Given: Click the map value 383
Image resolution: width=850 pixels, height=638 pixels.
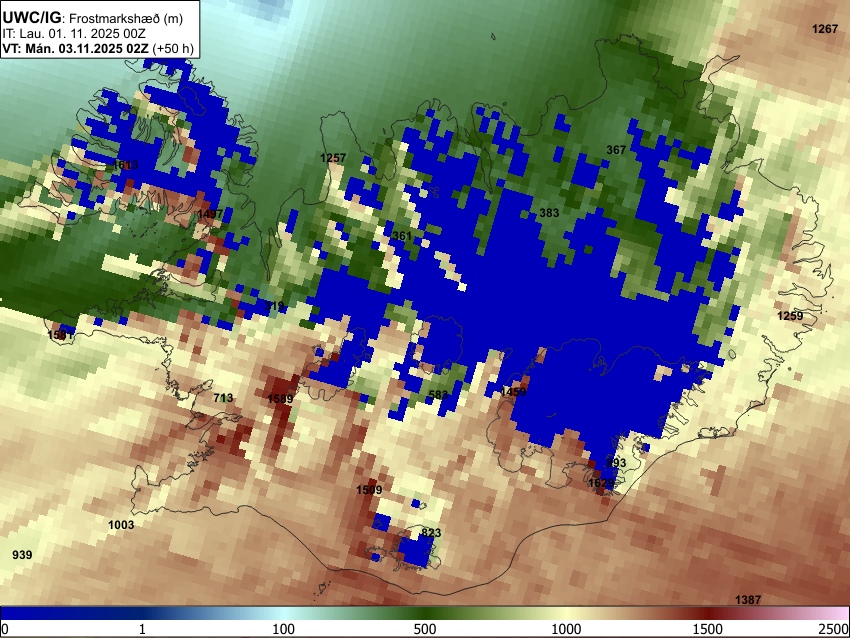Looking at the screenshot, I should [x=549, y=213].
